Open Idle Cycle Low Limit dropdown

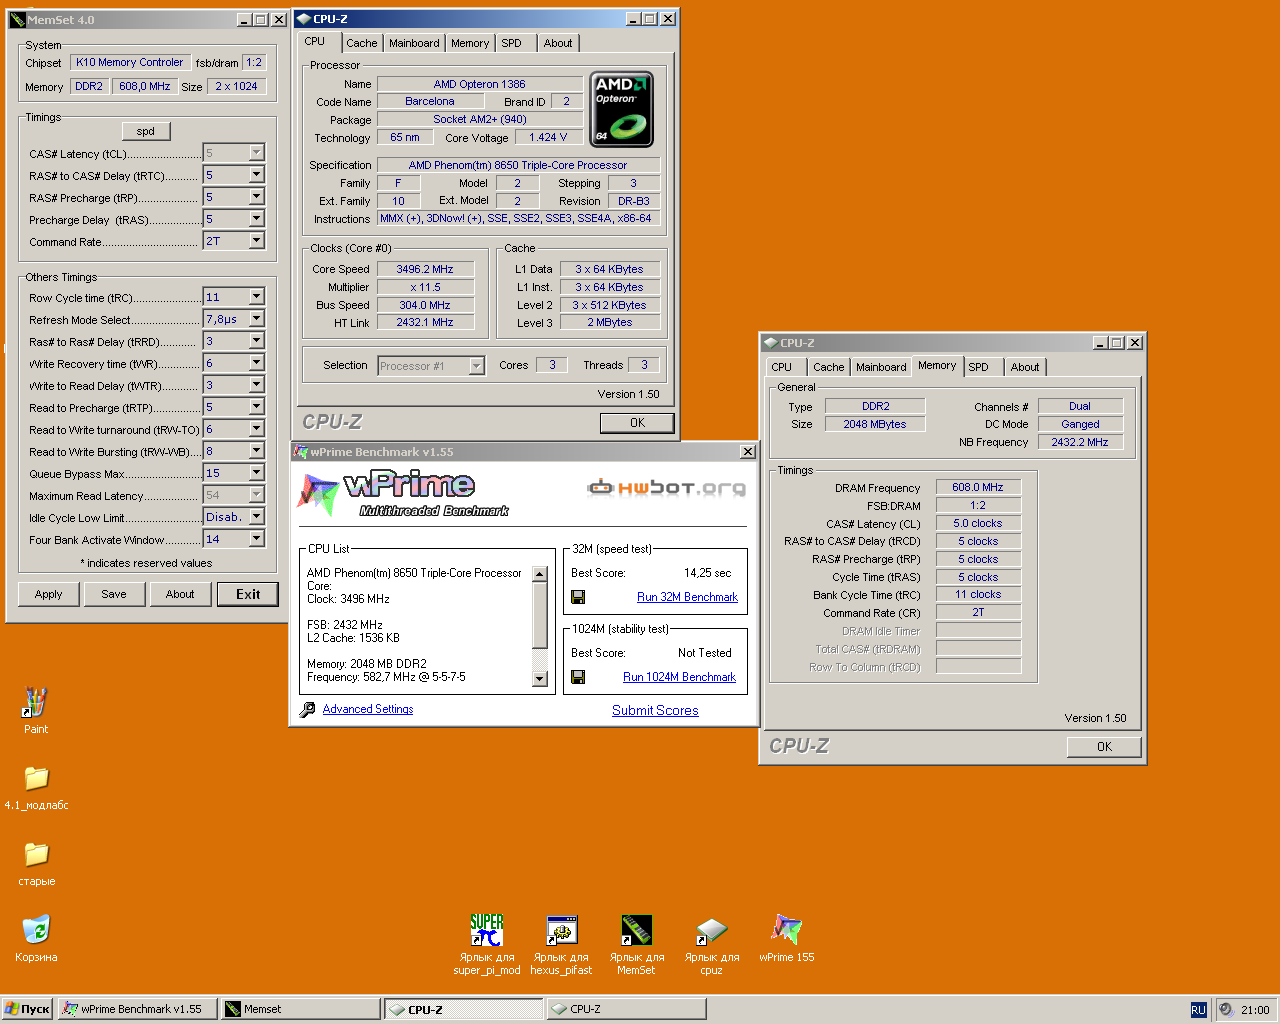pos(256,517)
